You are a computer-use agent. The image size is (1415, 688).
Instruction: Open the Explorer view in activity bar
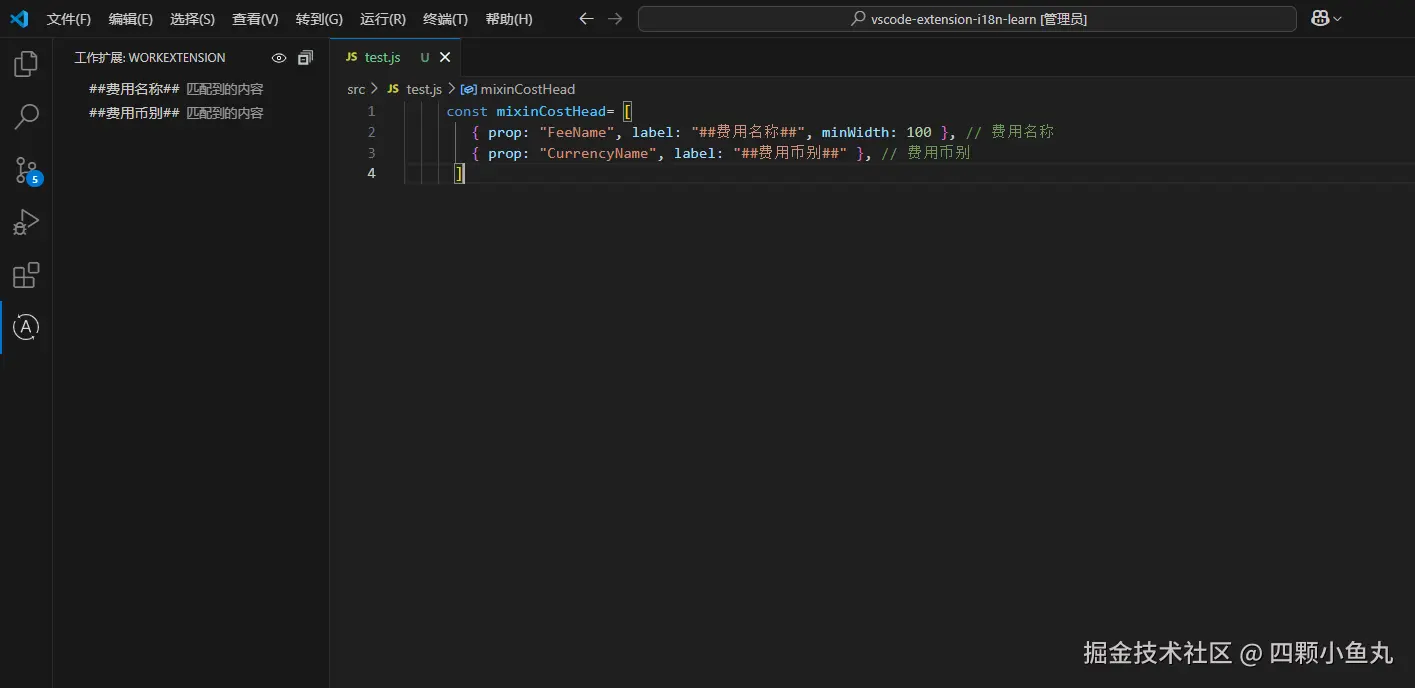tap(26, 64)
